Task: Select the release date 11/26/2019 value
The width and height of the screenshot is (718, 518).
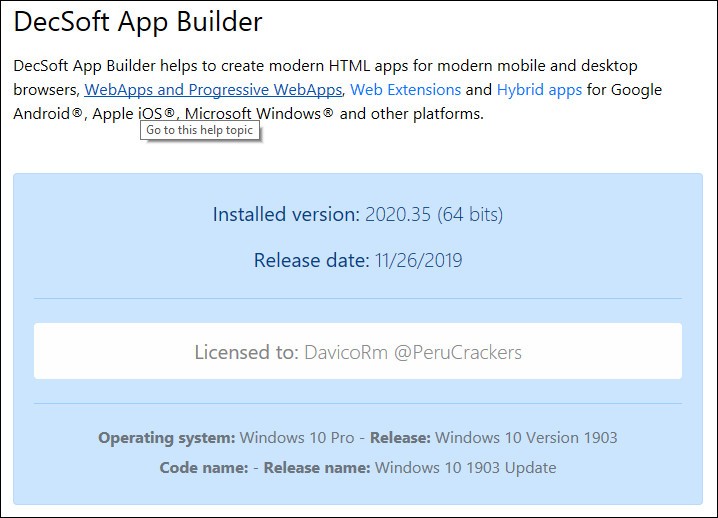Action: (419, 260)
